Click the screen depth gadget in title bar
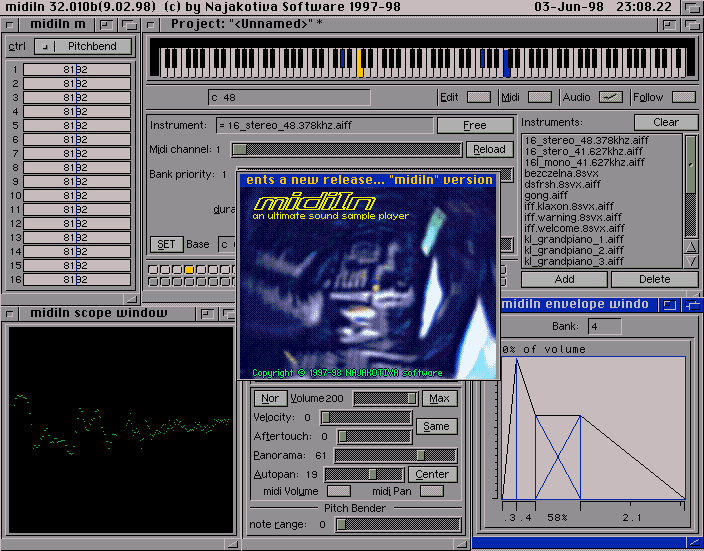704x551 pixels. coord(692,7)
